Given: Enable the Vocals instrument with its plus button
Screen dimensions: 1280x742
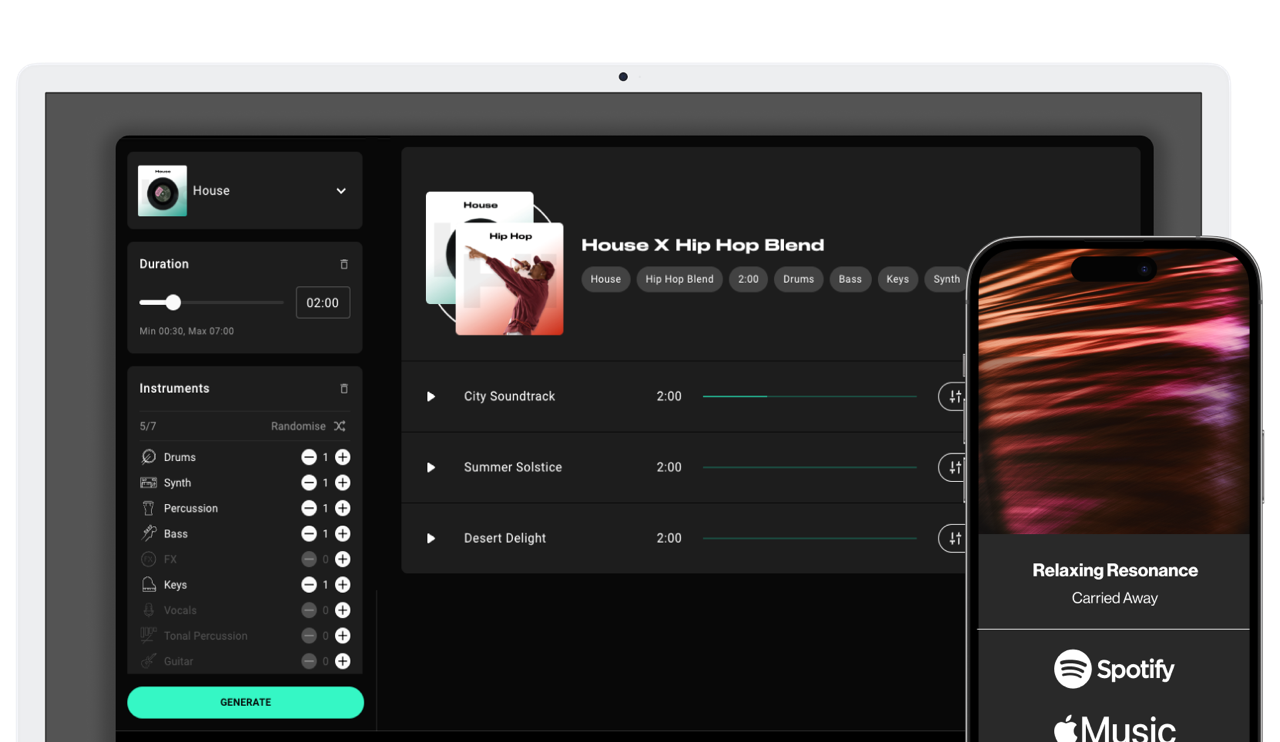Looking at the screenshot, I should 342,609.
